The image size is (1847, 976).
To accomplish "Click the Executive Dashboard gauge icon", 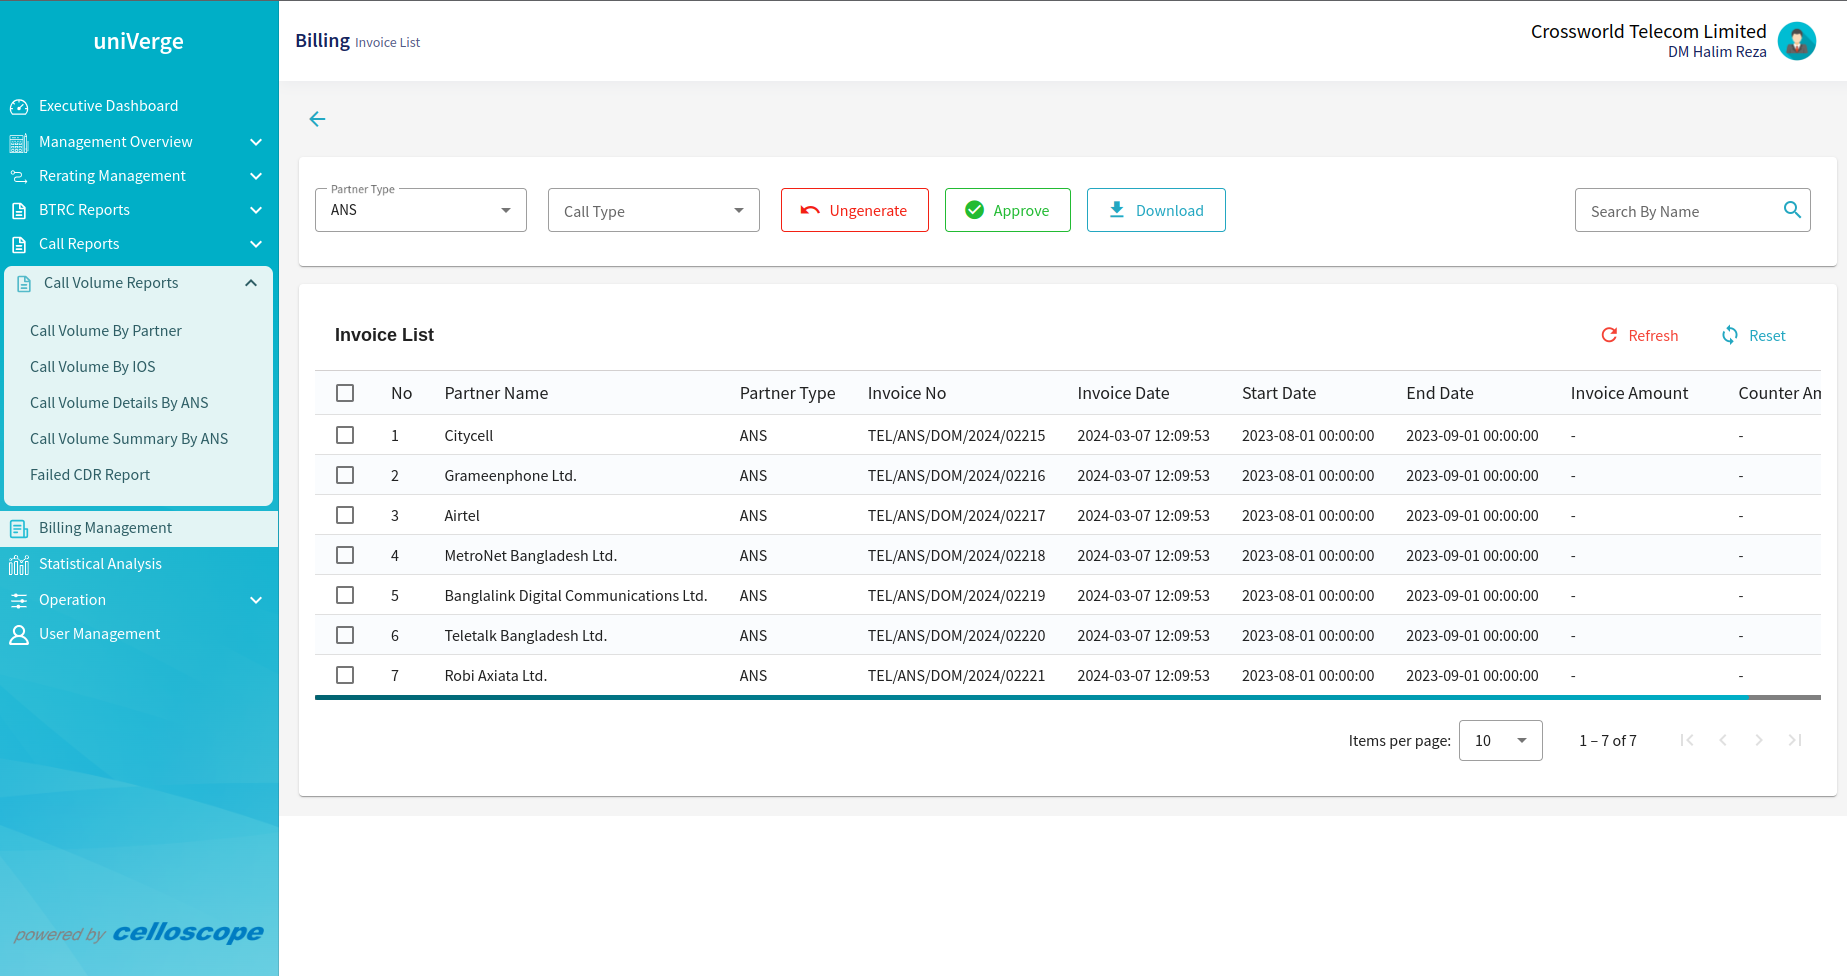I will tap(19, 106).
